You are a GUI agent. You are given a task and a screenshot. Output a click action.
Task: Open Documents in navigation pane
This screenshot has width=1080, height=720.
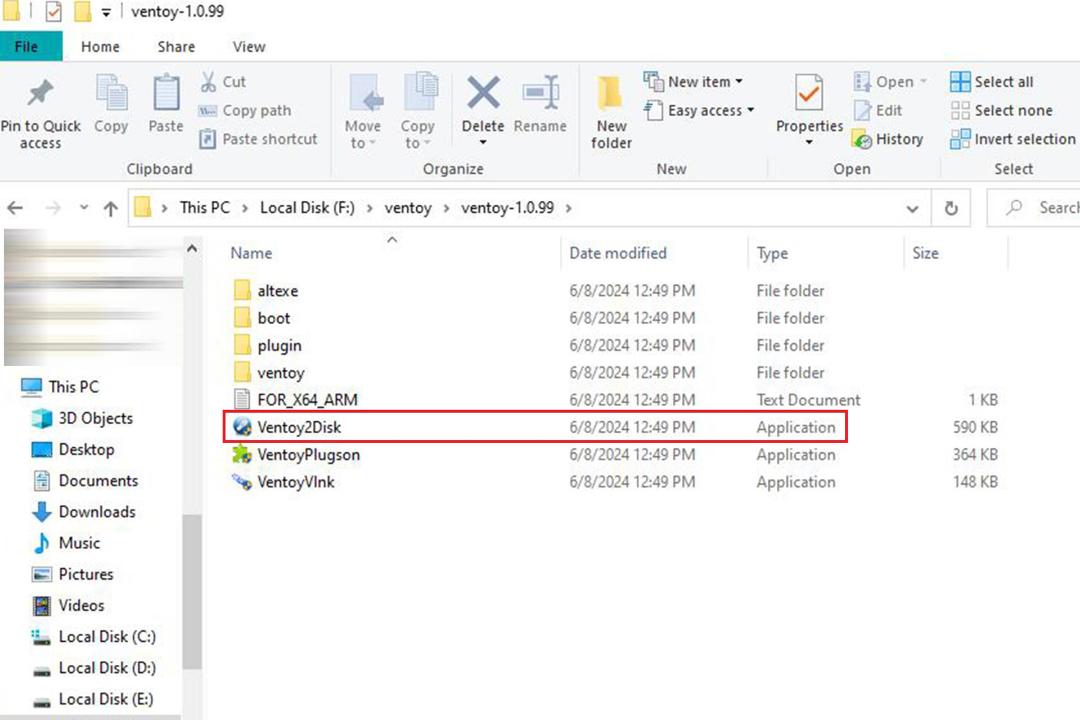(98, 480)
